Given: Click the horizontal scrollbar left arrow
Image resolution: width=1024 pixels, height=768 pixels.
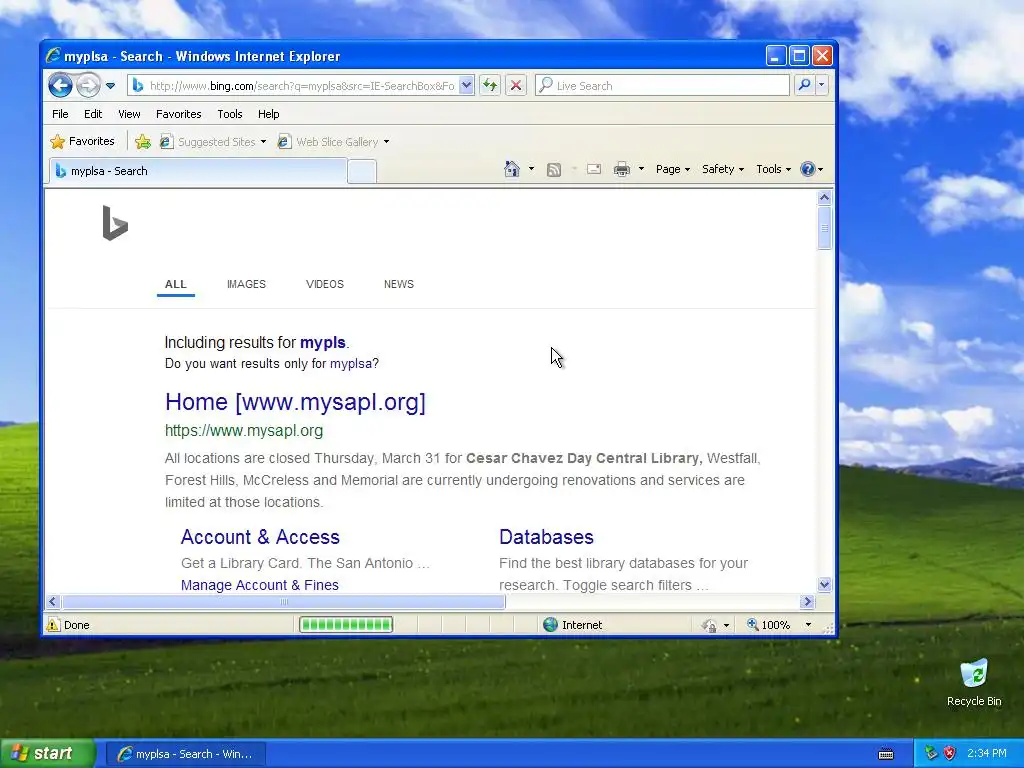Looking at the screenshot, I should click(54, 601).
